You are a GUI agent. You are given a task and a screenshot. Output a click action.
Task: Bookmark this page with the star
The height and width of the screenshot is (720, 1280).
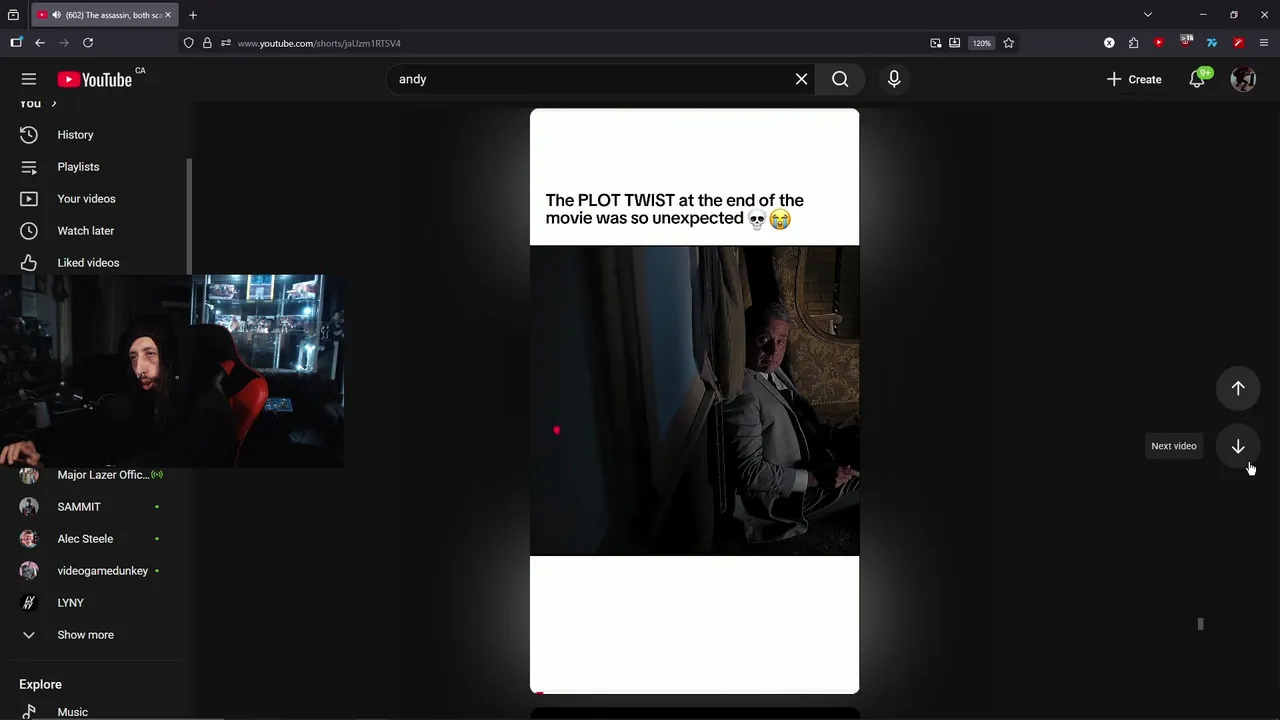pos(1008,43)
